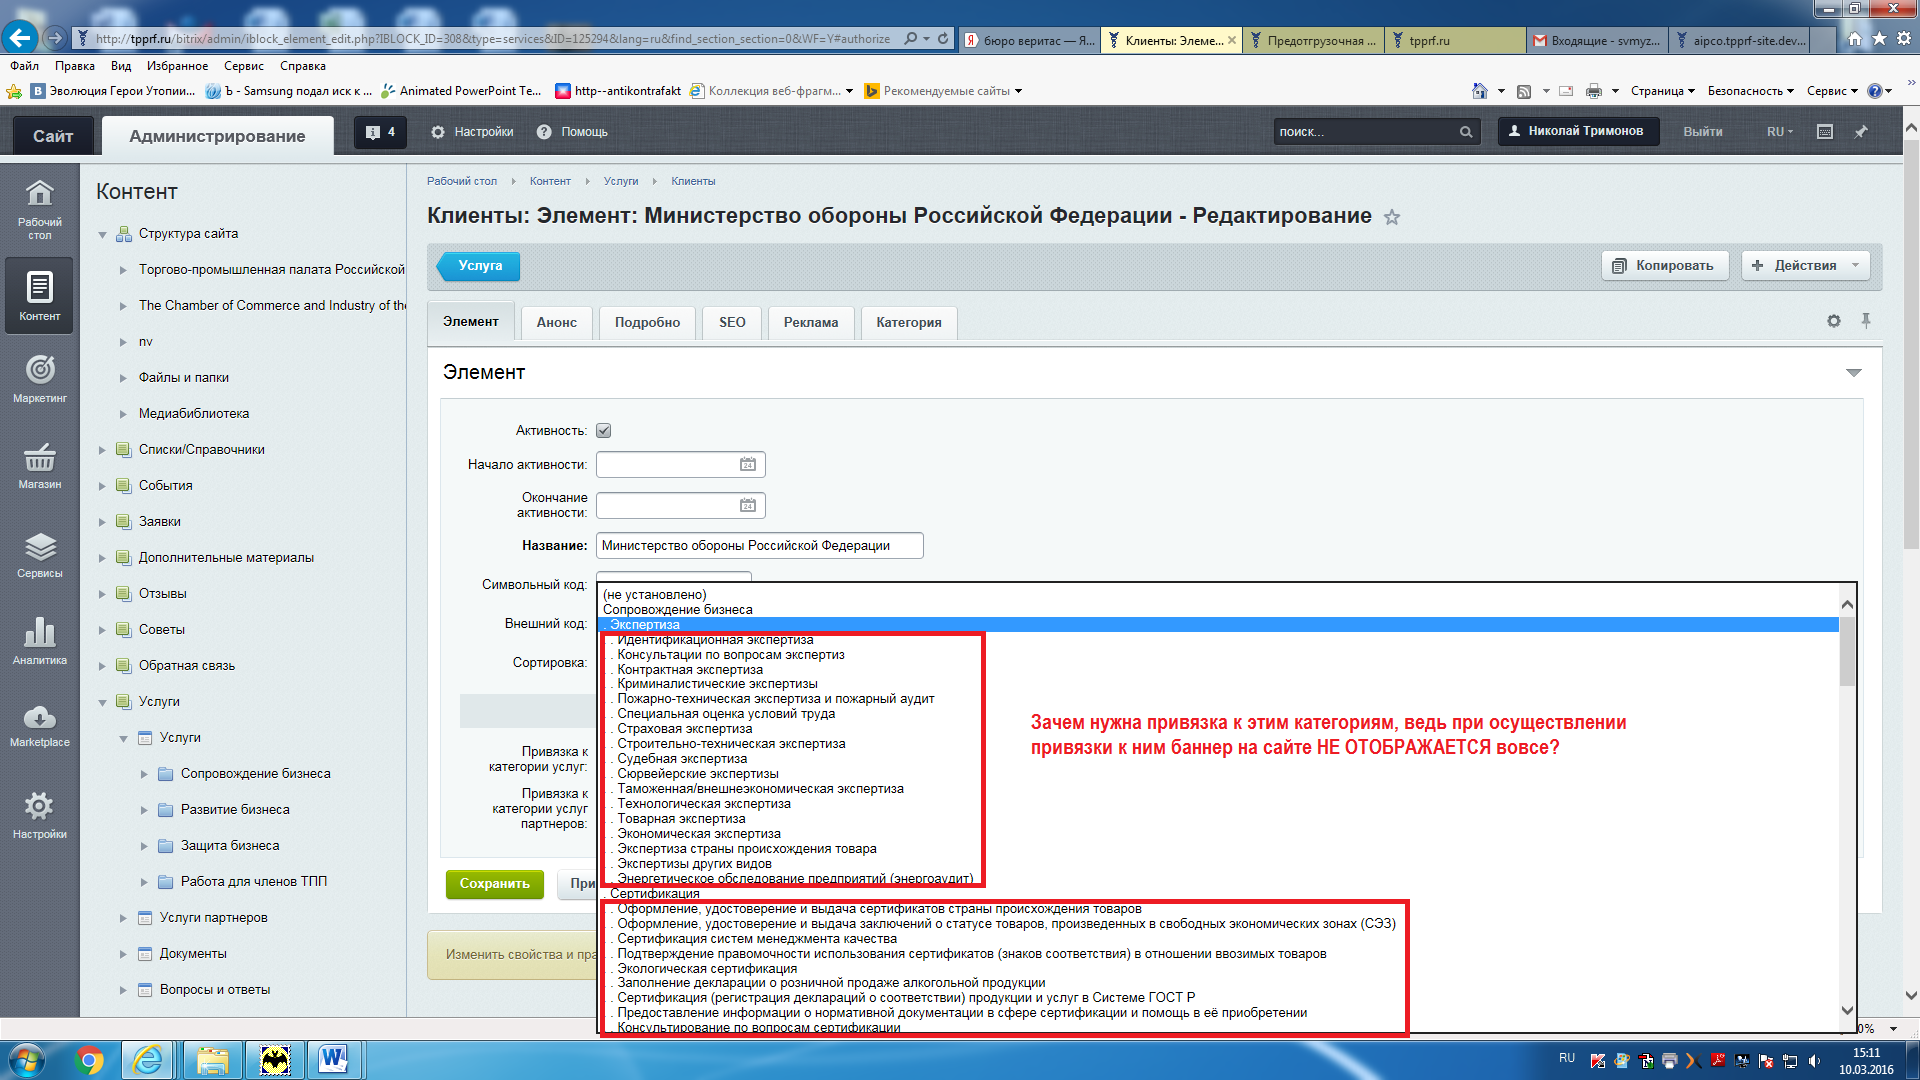Click the category list scrollbar down arrow
The width and height of the screenshot is (1920, 1080).
[1847, 1011]
